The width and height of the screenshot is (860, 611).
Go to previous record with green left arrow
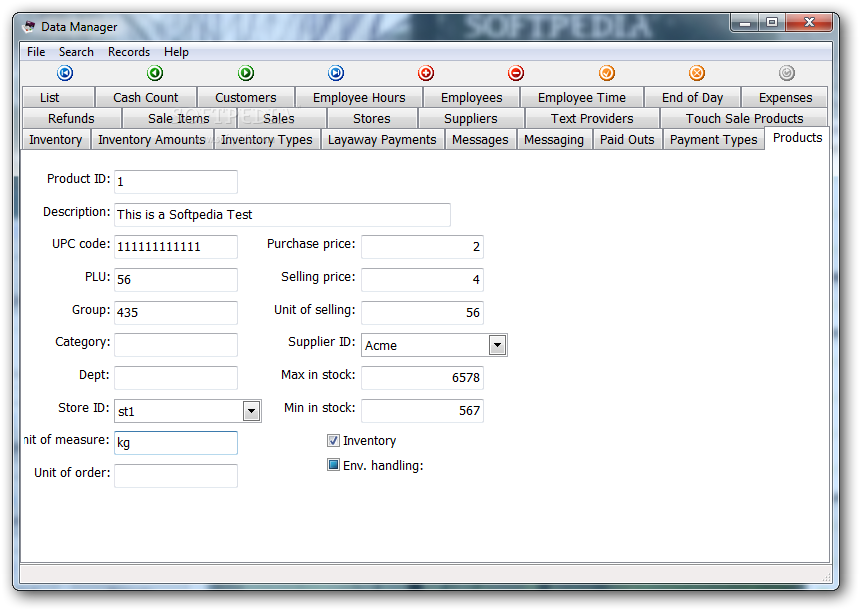pyautogui.click(x=155, y=73)
